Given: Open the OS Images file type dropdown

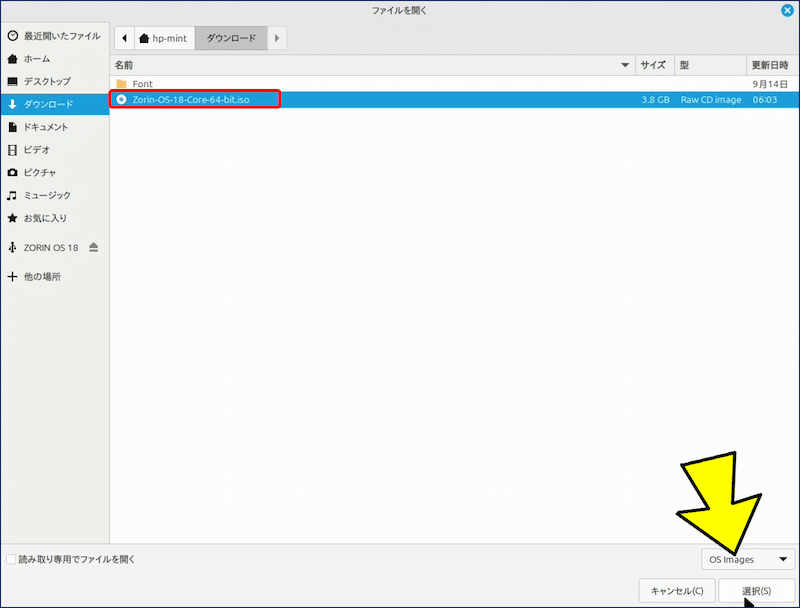Looking at the screenshot, I should (x=747, y=559).
